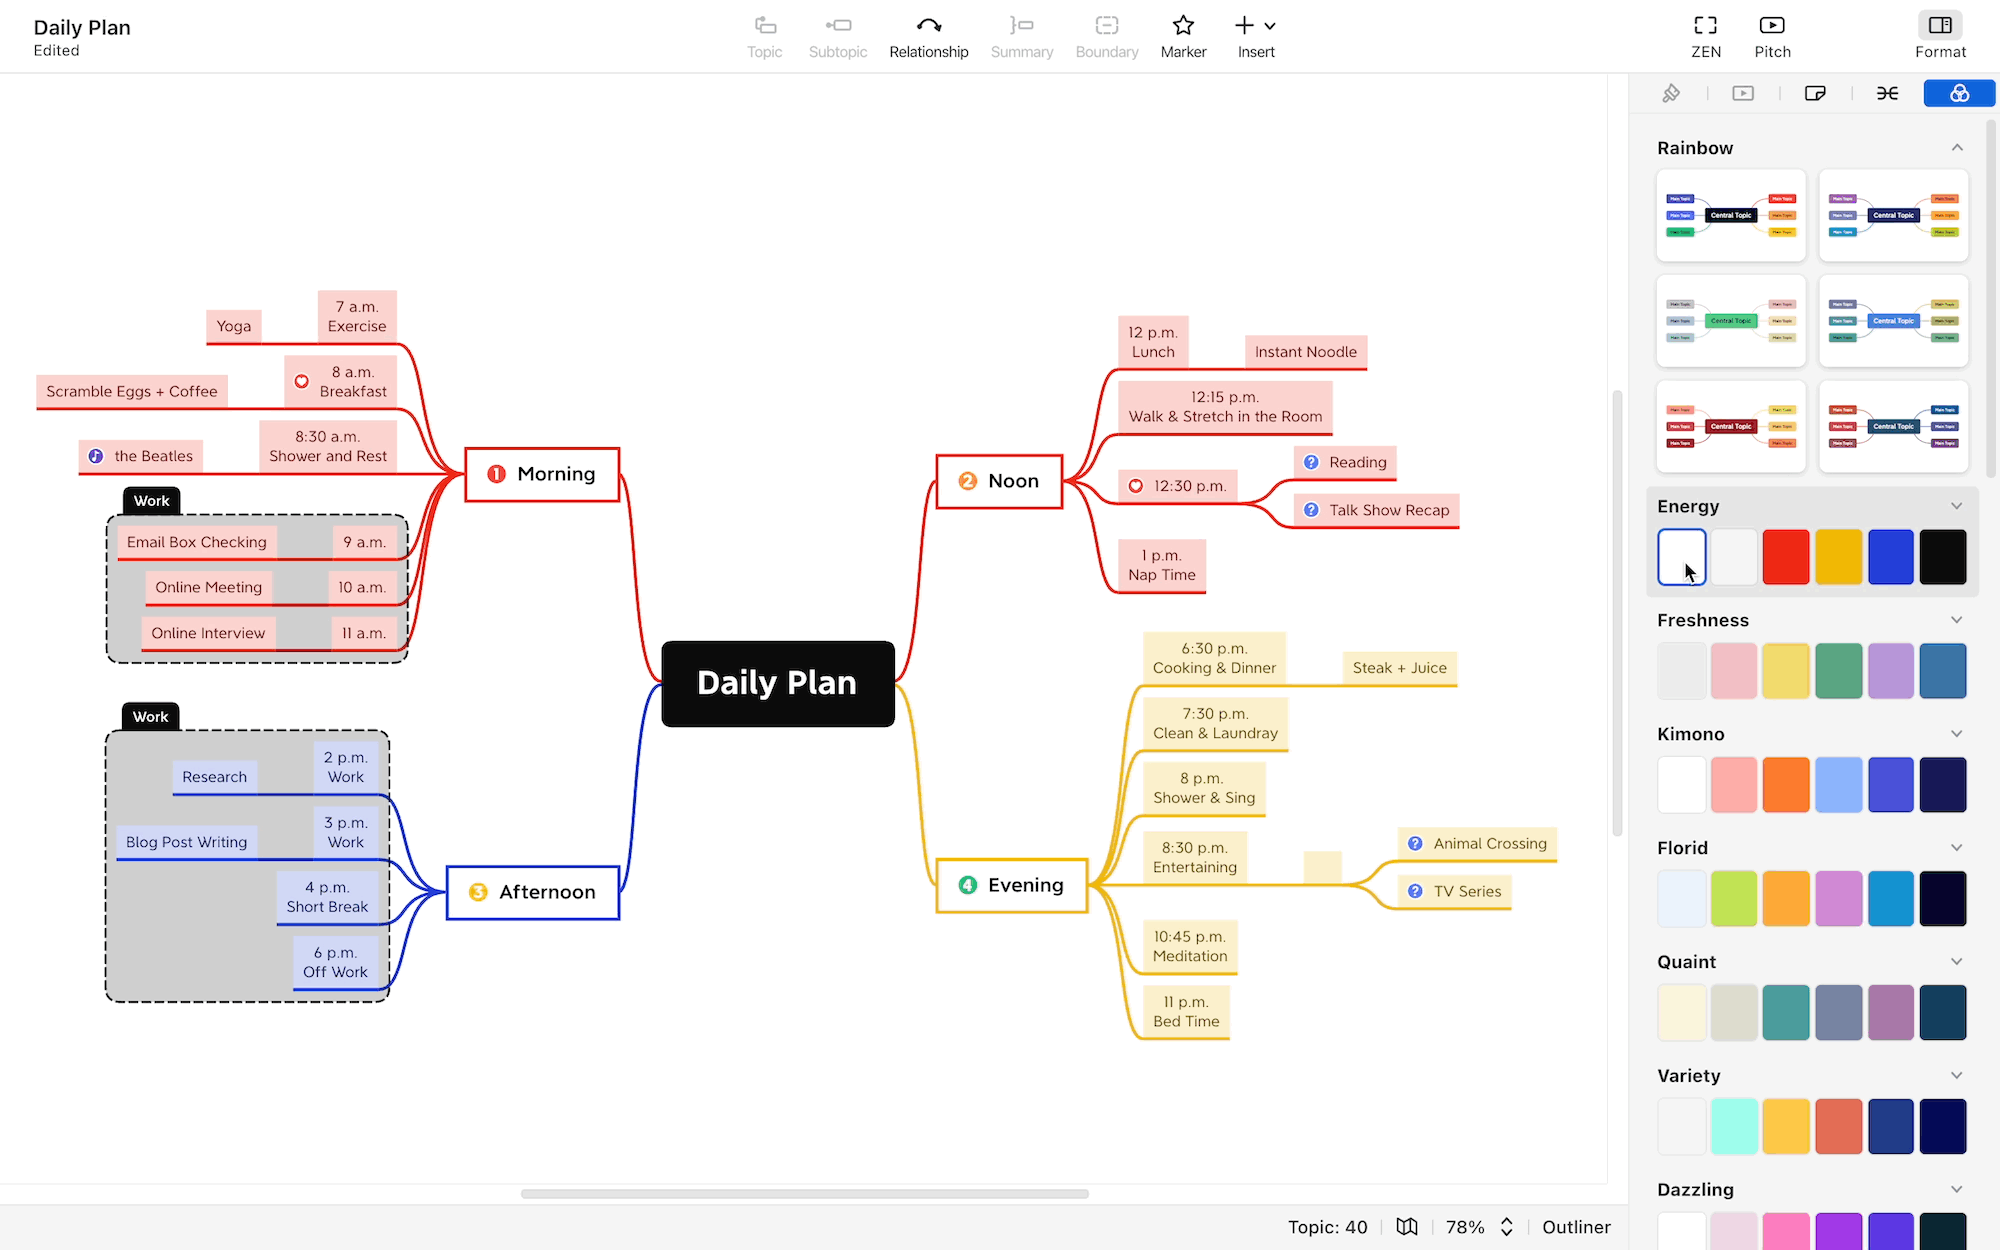Start Pitch presentation mode
2000x1250 pixels.
coord(1772,37)
